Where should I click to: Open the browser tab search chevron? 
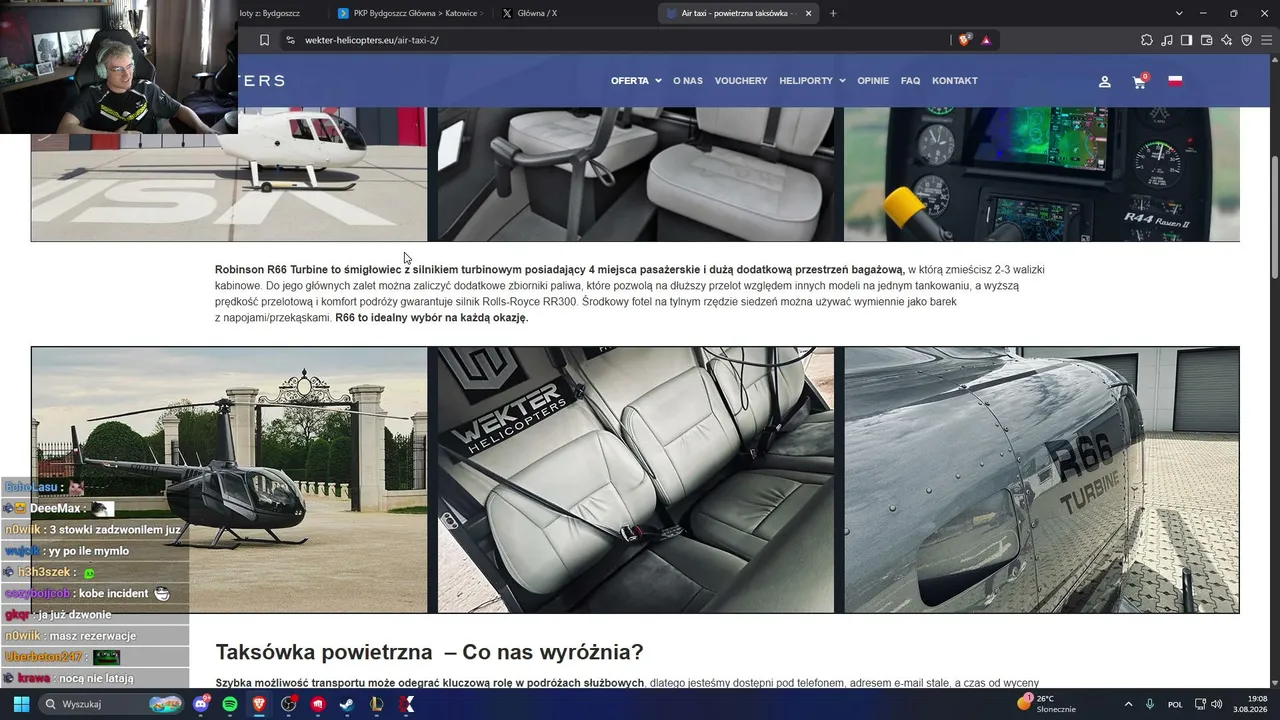tap(1179, 13)
